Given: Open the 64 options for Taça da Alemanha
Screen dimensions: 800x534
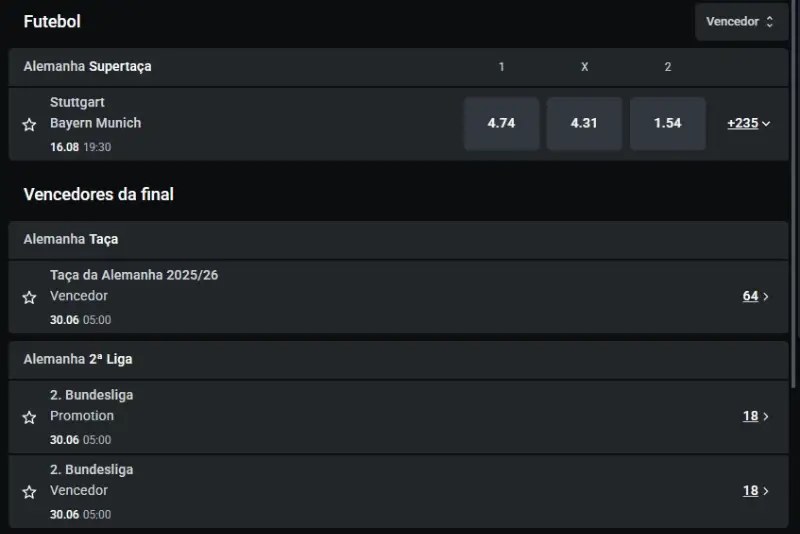Looking at the screenshot, I should click(x=751, y=296).
